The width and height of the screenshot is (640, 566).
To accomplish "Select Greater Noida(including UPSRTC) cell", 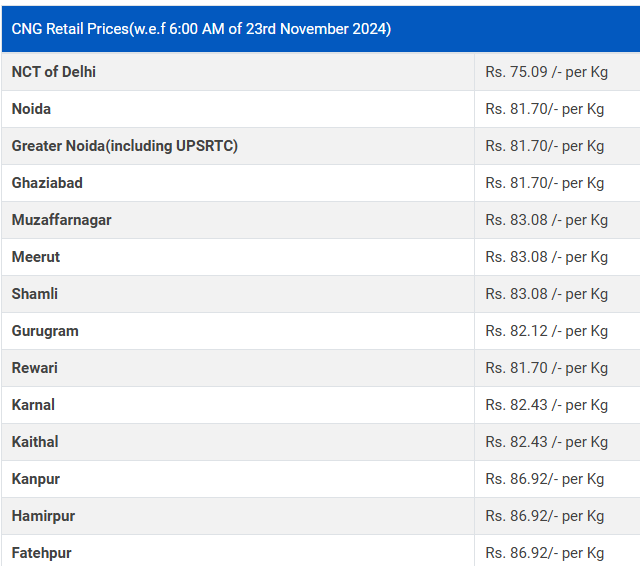I will [125, 146].
